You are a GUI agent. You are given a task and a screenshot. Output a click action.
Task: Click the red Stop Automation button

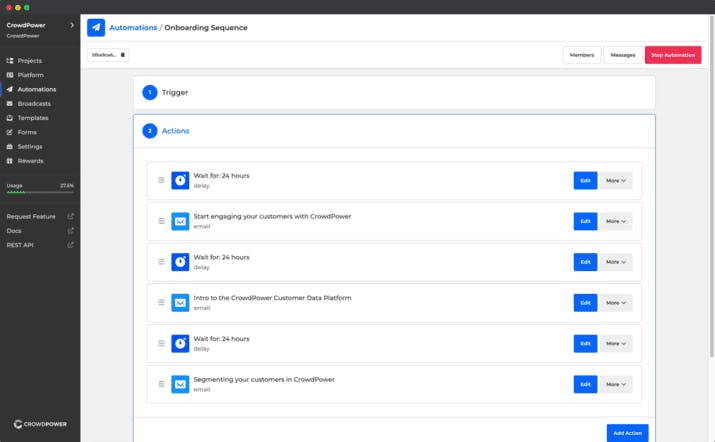pyautogui.click(x=673, y=55)
